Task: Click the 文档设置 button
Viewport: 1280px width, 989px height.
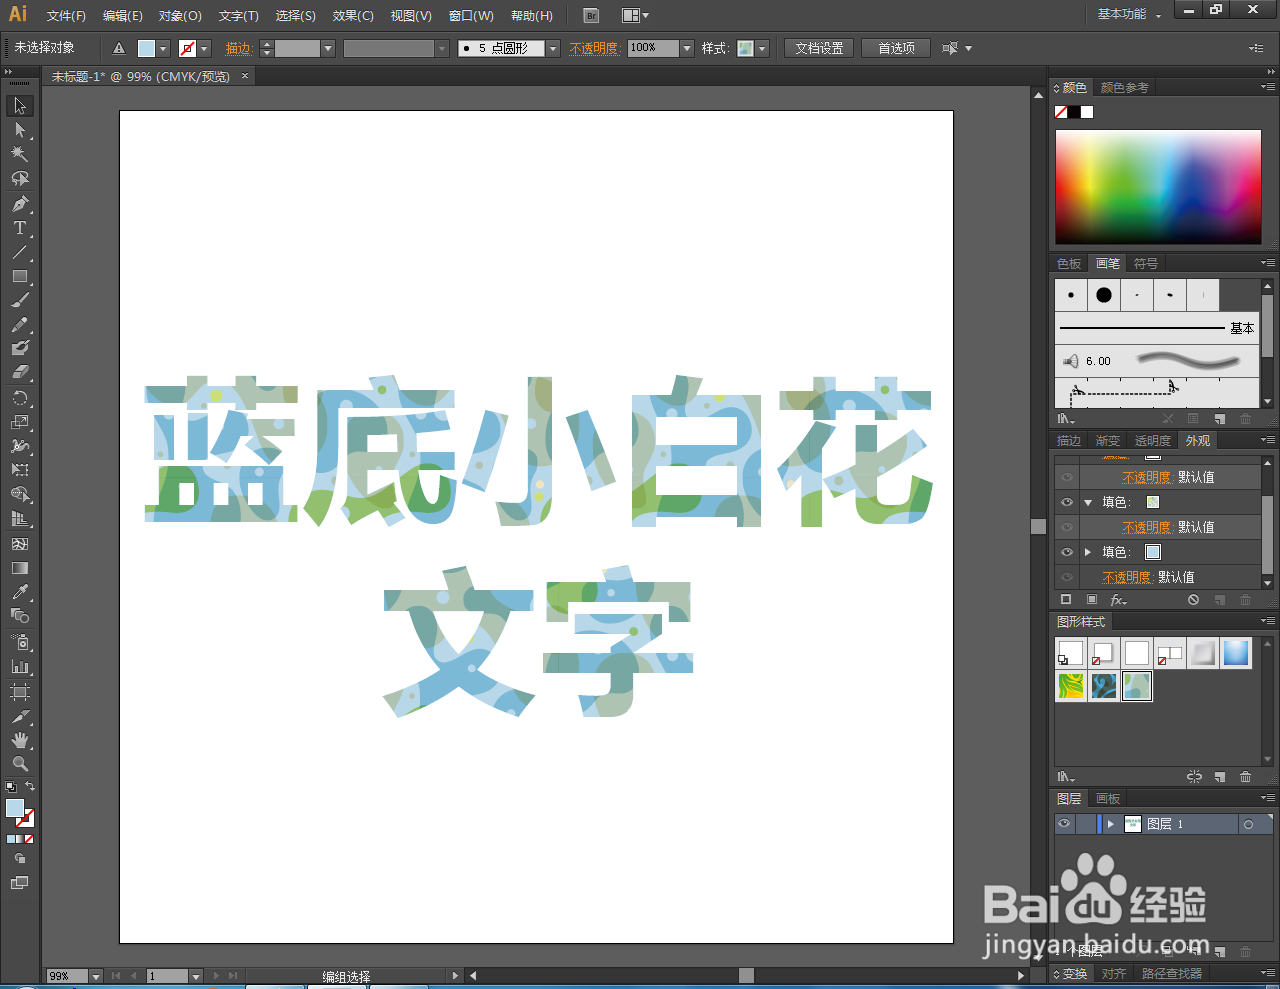Action: [818, 47]
